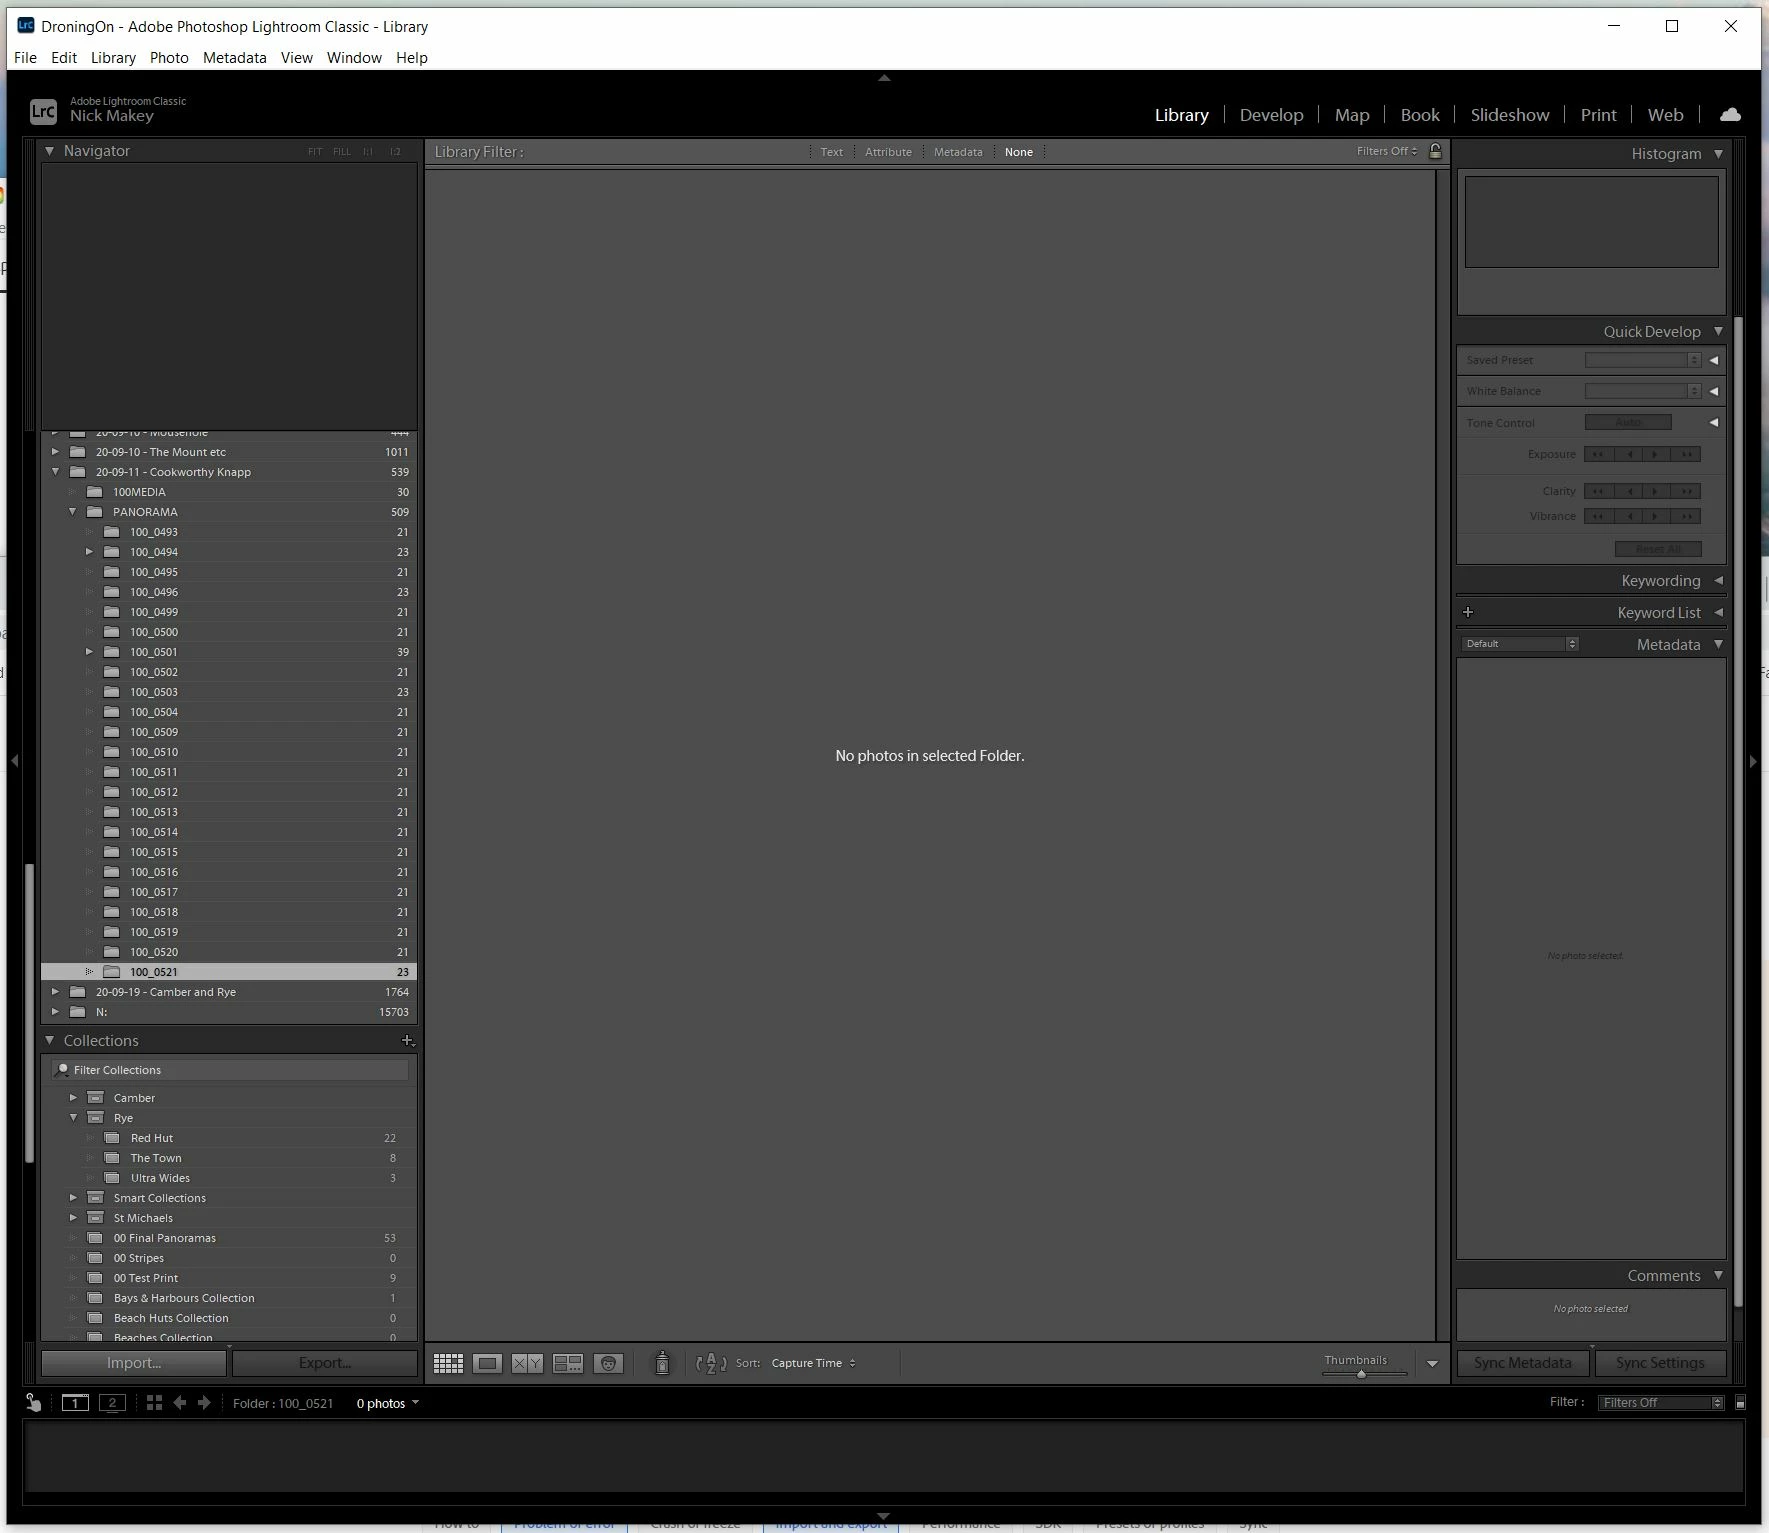Switch to the Develop module
Screen dimensions: 1769x1533
[x=1271, y=115]
